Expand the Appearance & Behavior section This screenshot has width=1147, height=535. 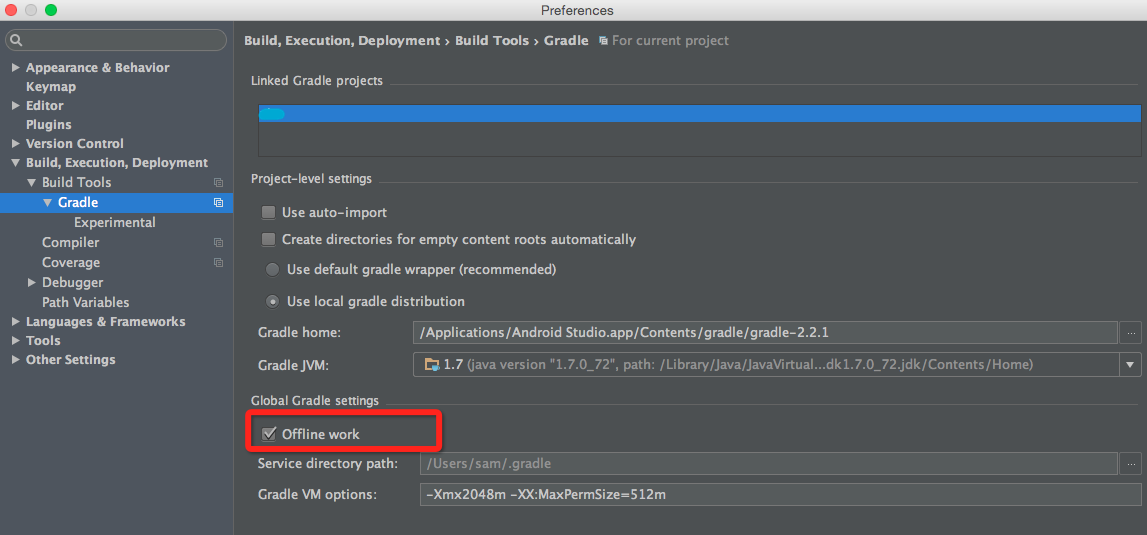pos(15,68)
